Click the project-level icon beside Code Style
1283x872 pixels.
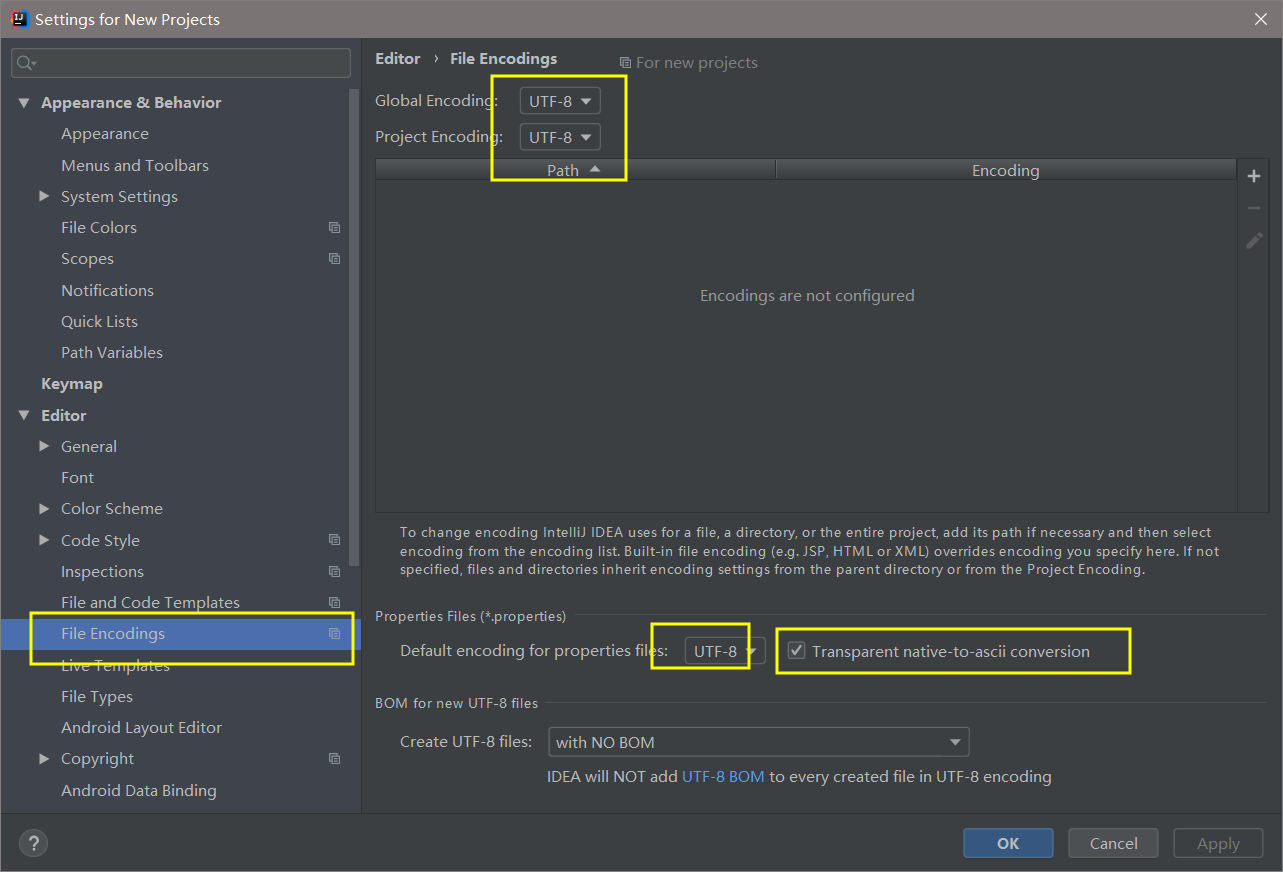click(334, 540)
